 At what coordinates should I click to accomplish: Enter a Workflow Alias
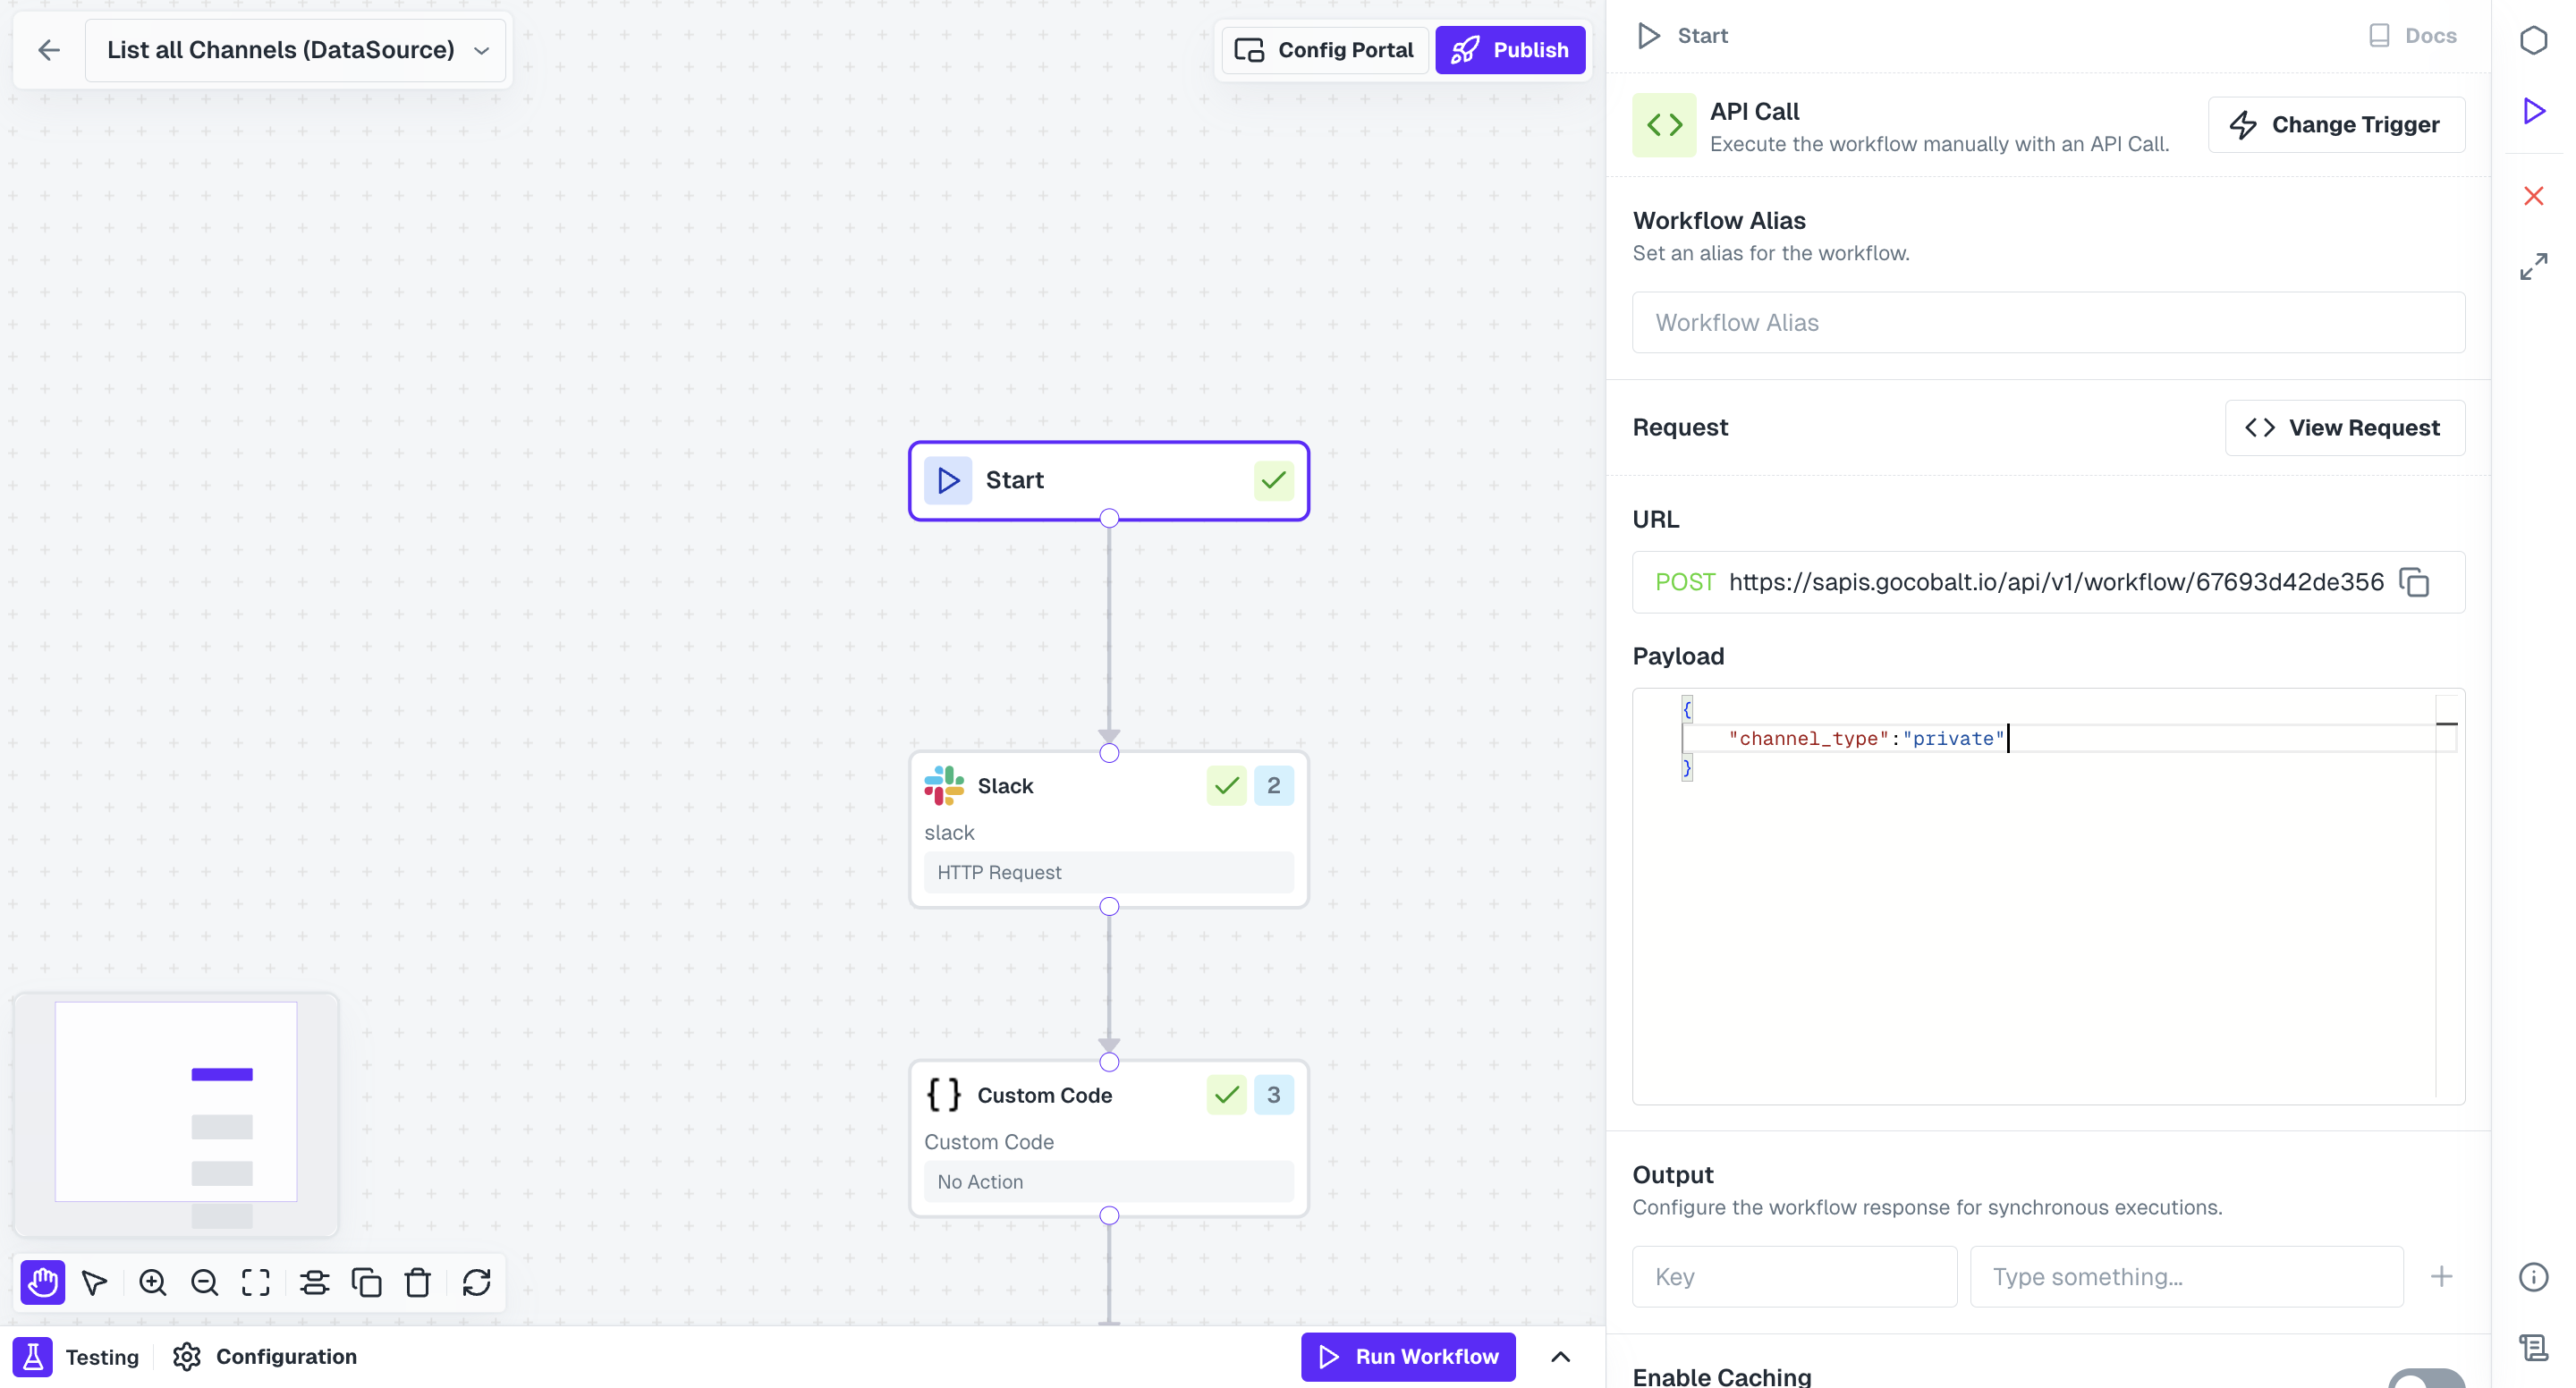tap(2048, 322)
